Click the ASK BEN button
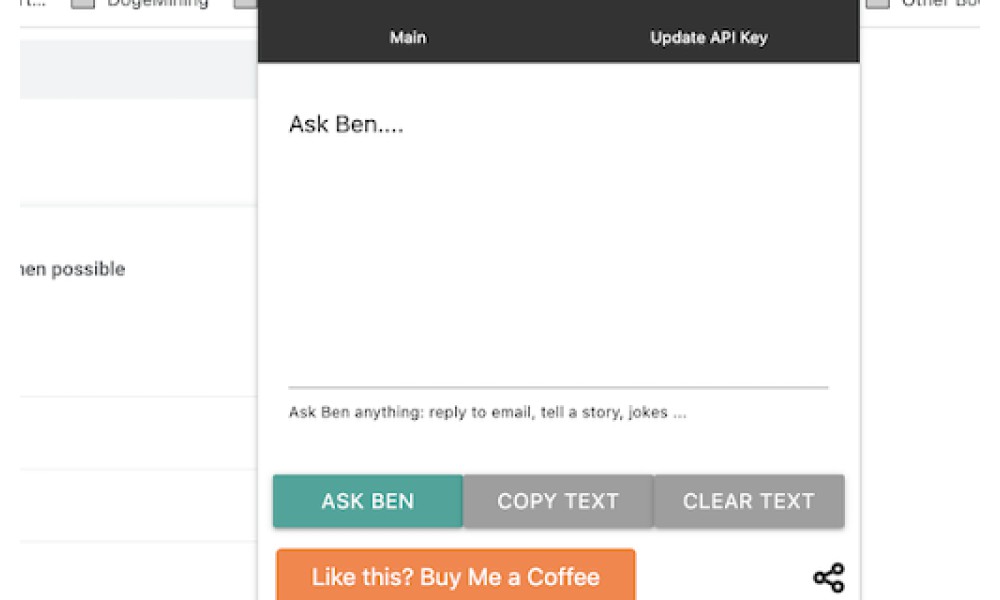1000x600 pixels. (x=368, y=501)
